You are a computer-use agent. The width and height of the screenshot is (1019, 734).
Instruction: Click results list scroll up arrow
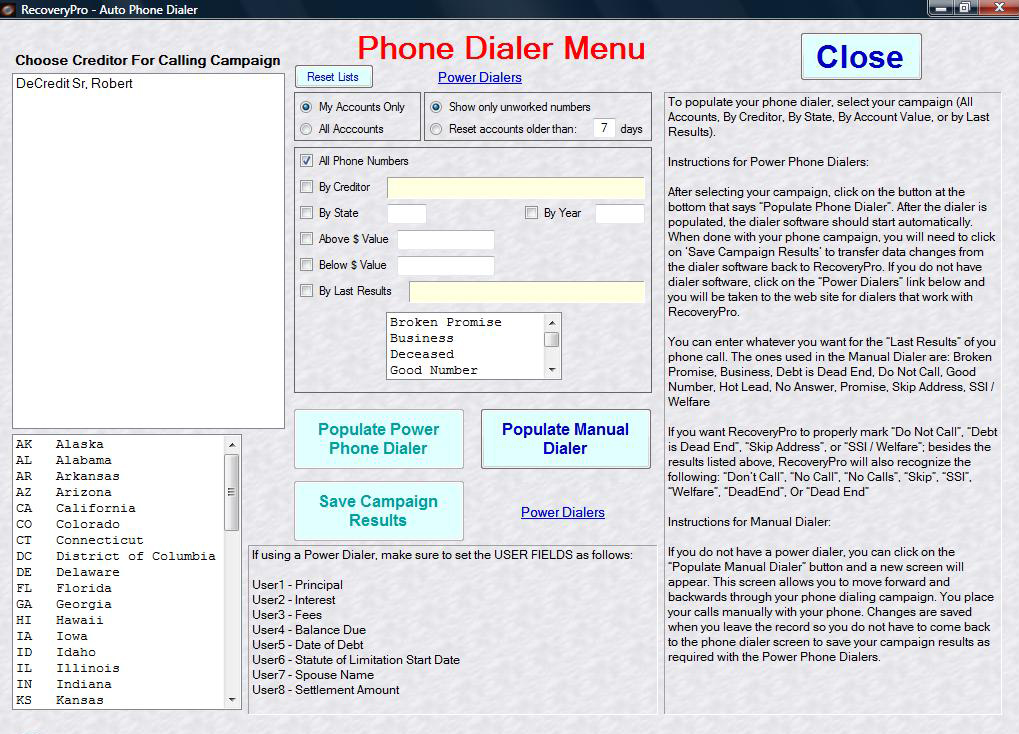coord(552,322)
